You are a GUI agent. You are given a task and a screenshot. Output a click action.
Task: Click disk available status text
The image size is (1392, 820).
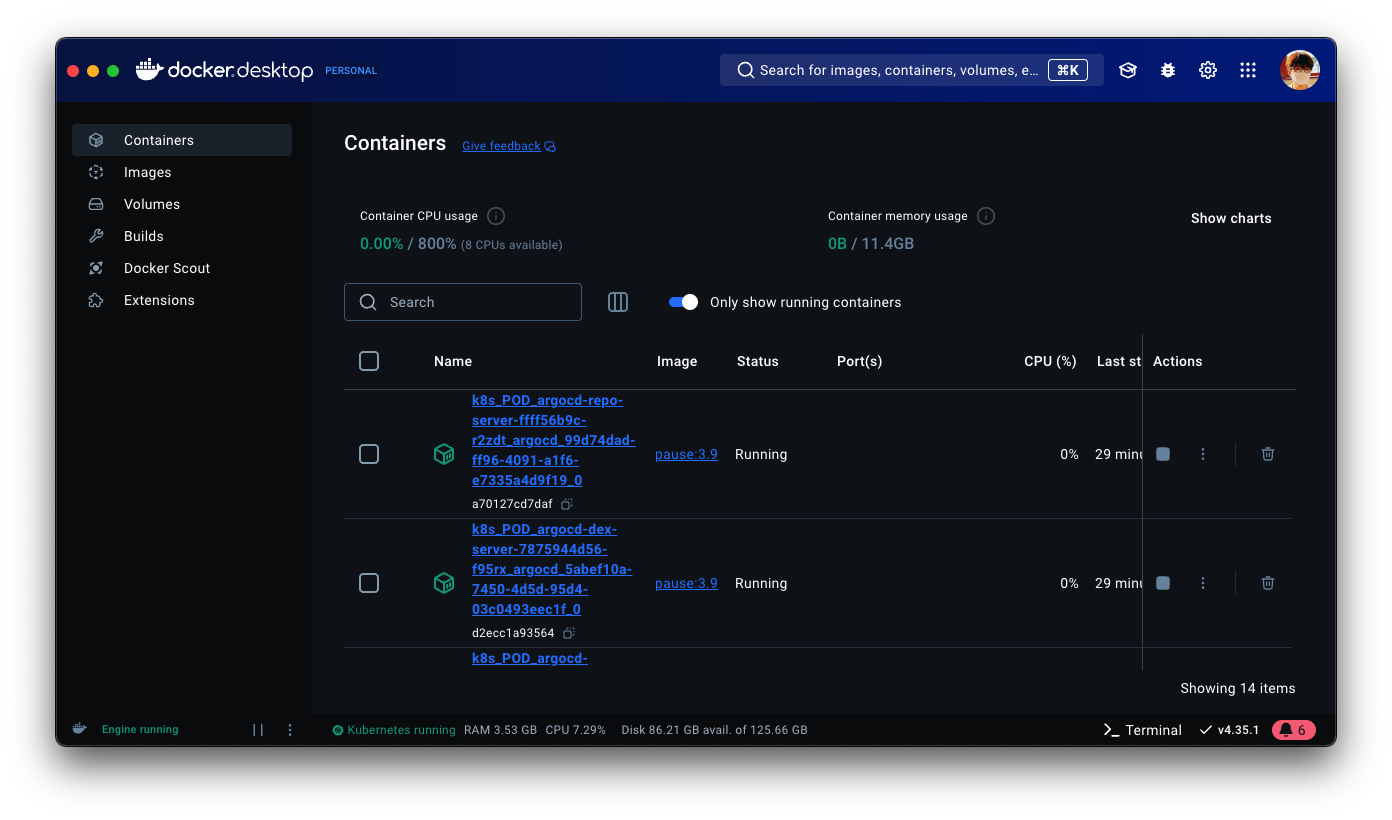point(714,730)
